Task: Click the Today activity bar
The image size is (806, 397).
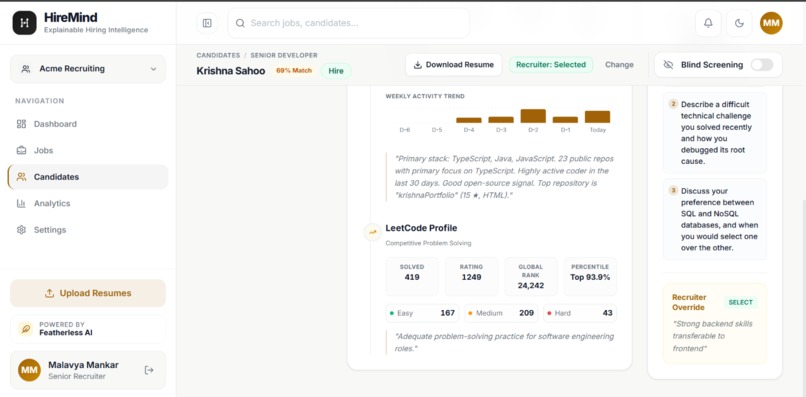Action: [597, 117]
